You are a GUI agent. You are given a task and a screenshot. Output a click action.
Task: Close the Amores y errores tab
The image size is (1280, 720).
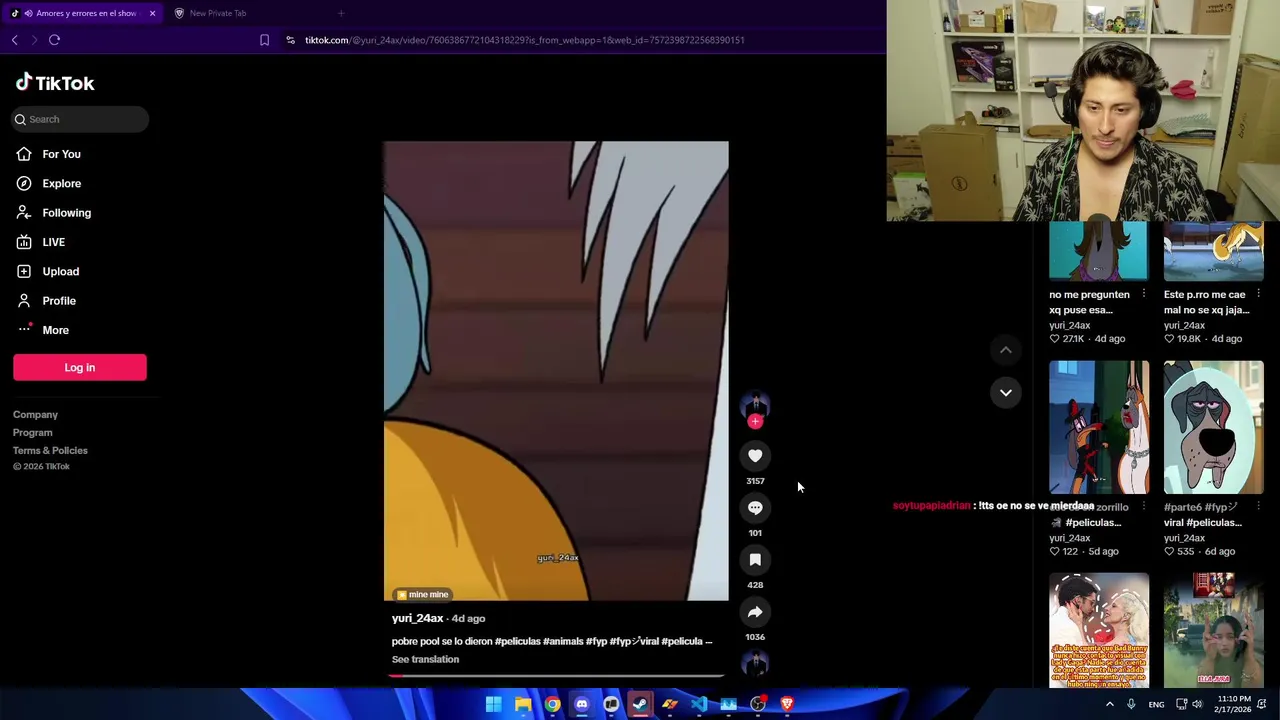[152, 13]
